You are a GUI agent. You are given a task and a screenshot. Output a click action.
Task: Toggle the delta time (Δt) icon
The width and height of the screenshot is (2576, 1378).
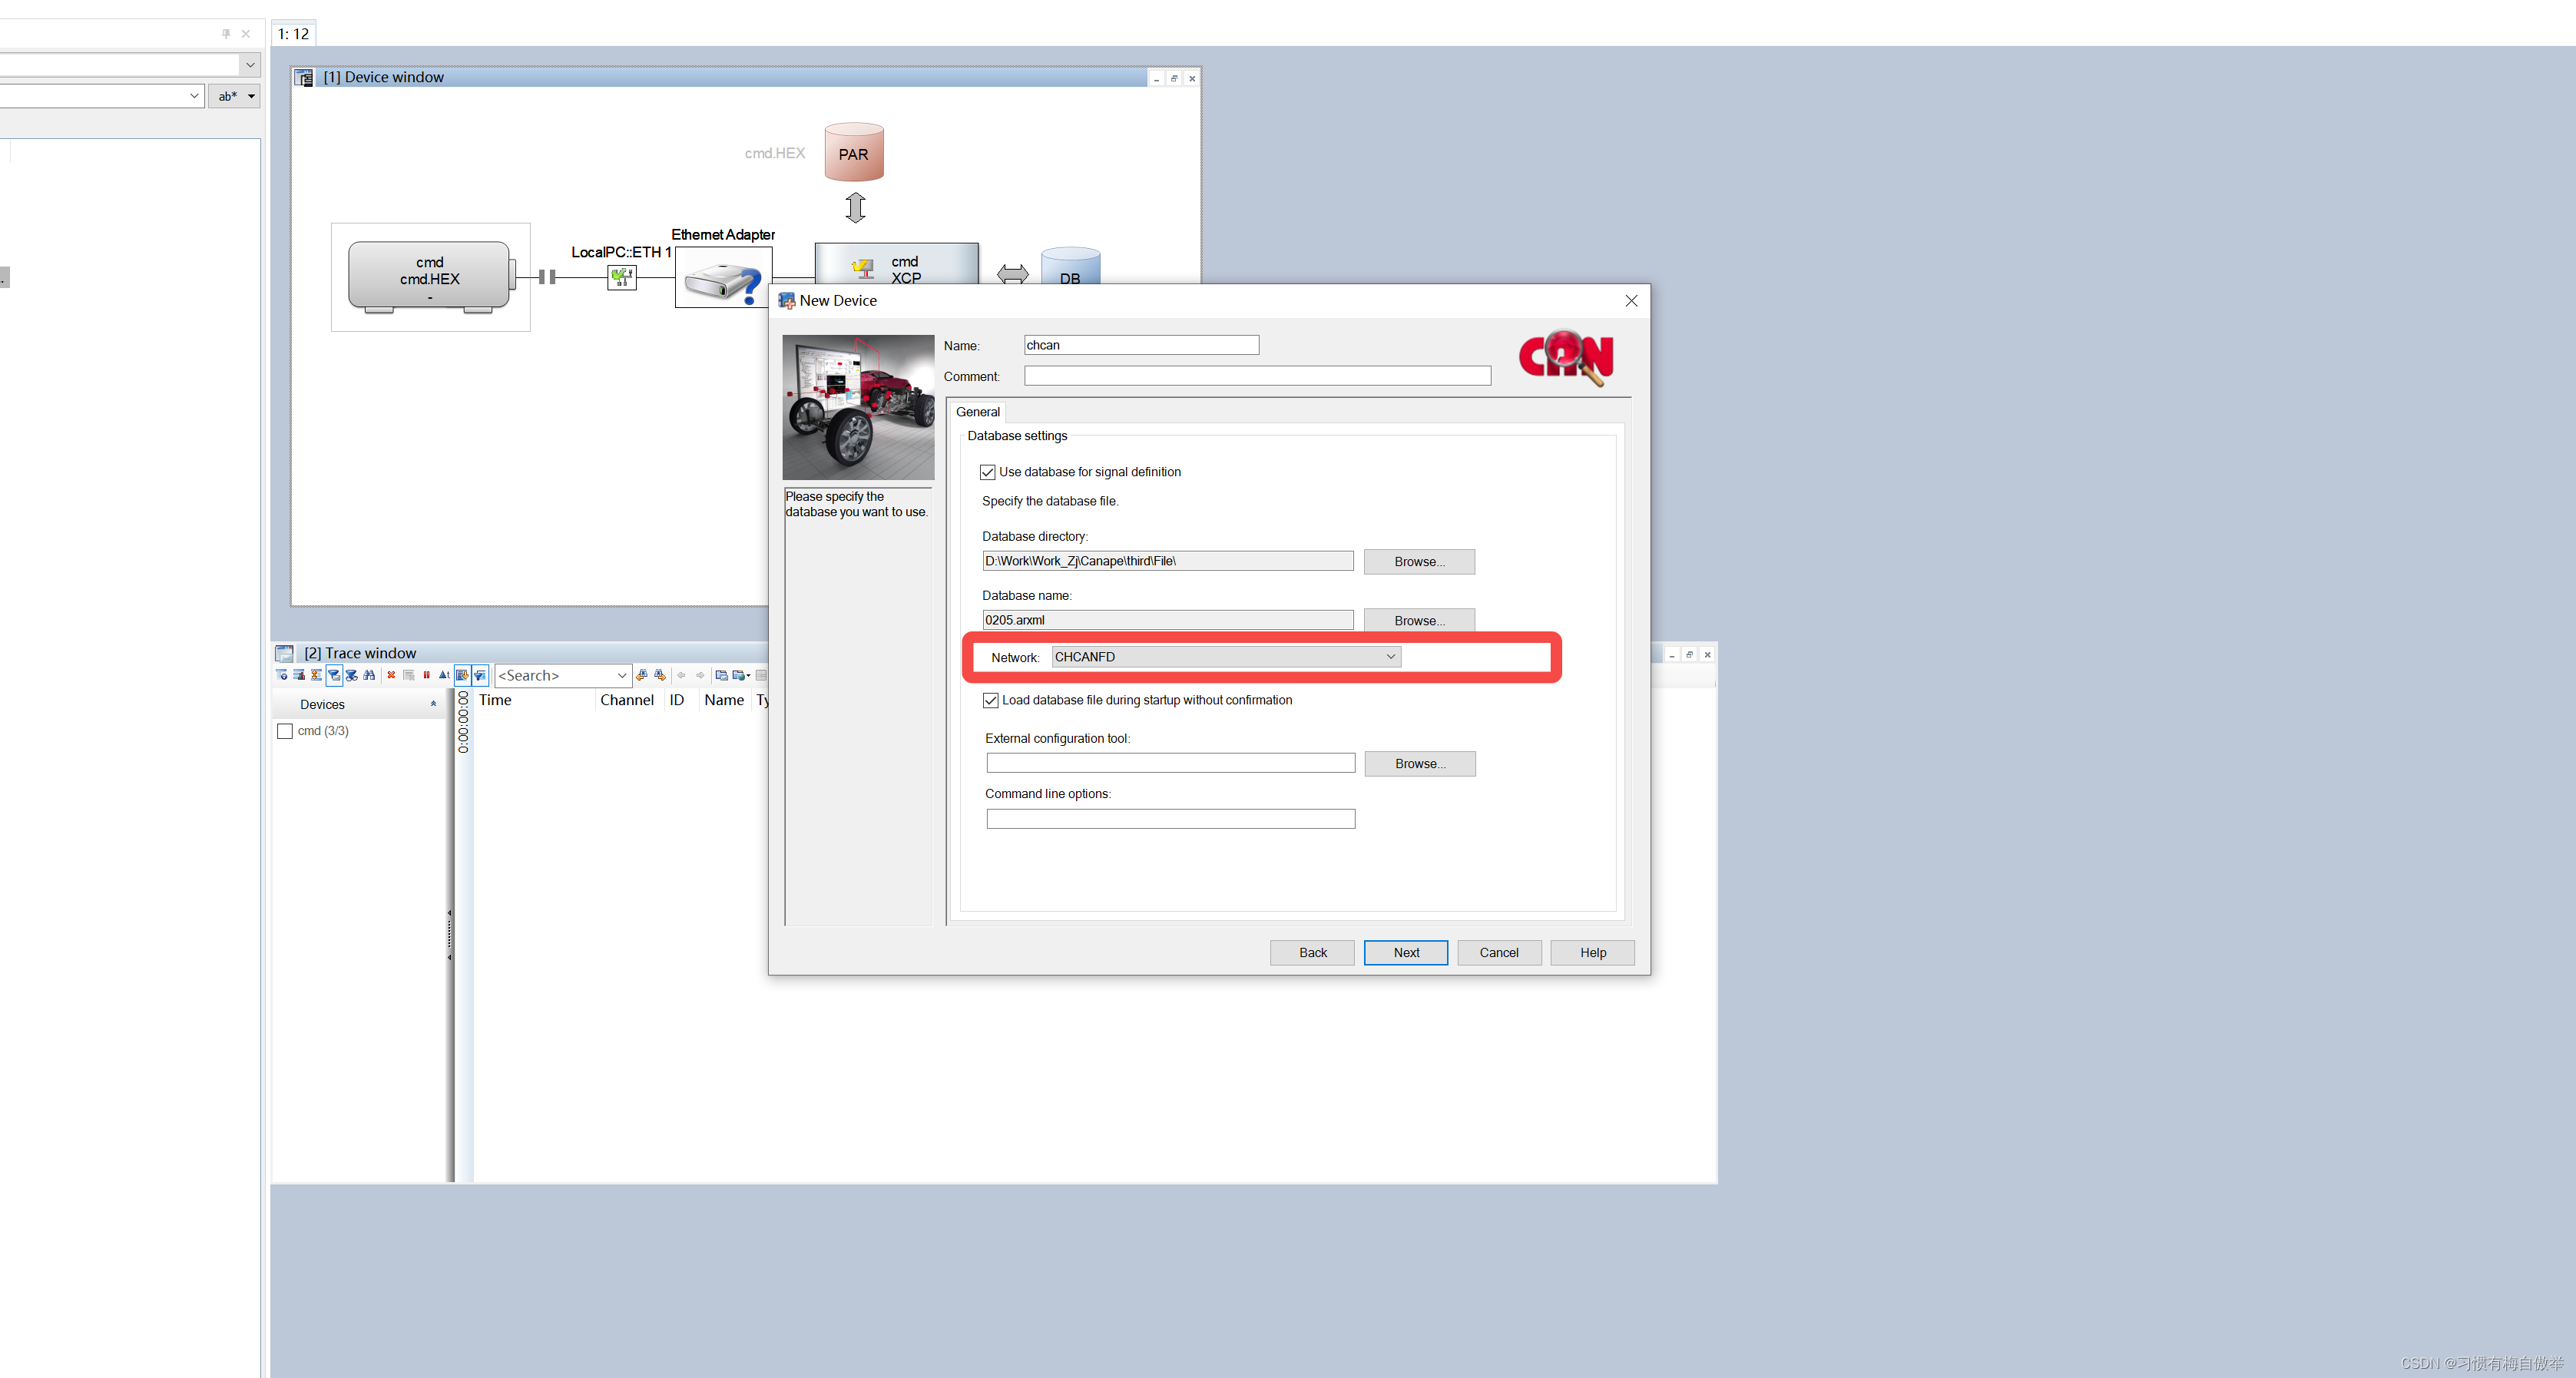click(x=444, y=675)
